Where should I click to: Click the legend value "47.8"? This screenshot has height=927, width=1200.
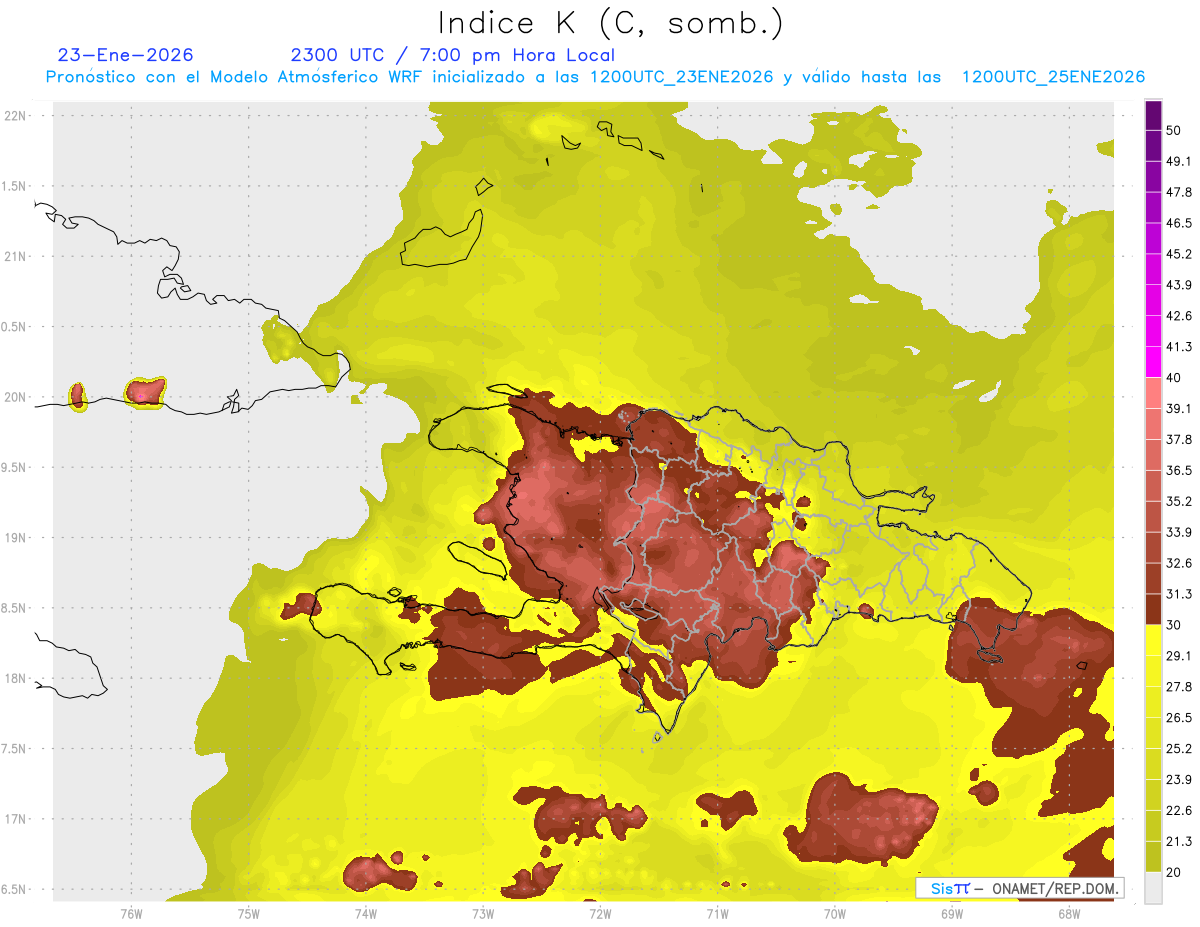coord(1179,192)
